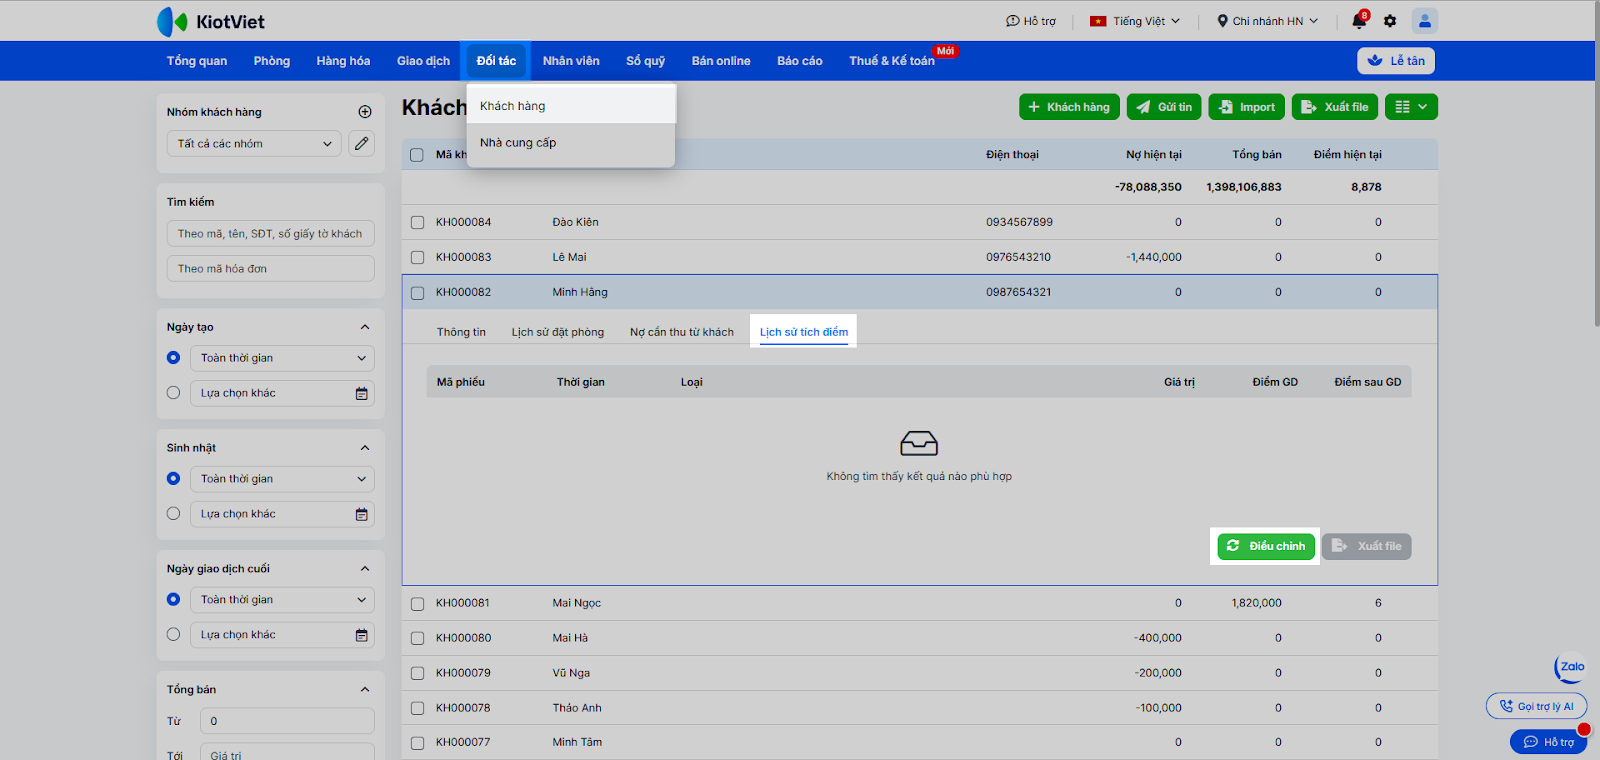Open calendar picker under Ngày giao dịch cuối
This screenshot has width=1600, height=760.
point(362,636)
